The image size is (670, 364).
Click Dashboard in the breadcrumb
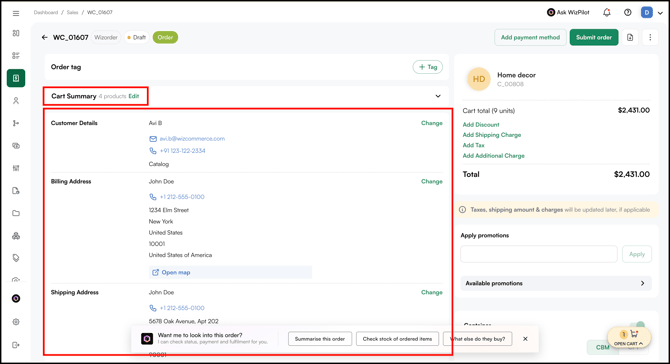tap(46, 12)
